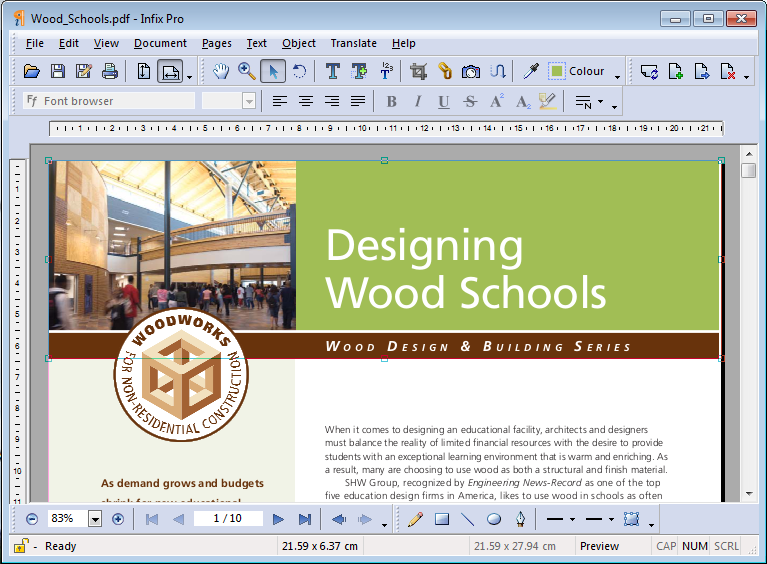The image size is (767, 564).
Task: Toggle Underline text formatting
Action: pyautogui.click(x=443, y=101)
